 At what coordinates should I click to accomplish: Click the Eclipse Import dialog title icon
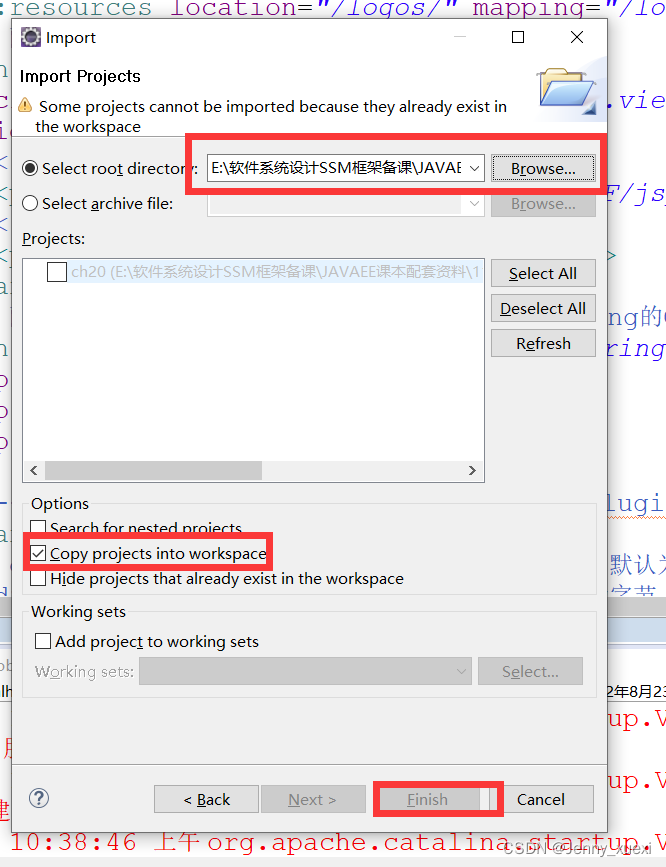point(30,37)
